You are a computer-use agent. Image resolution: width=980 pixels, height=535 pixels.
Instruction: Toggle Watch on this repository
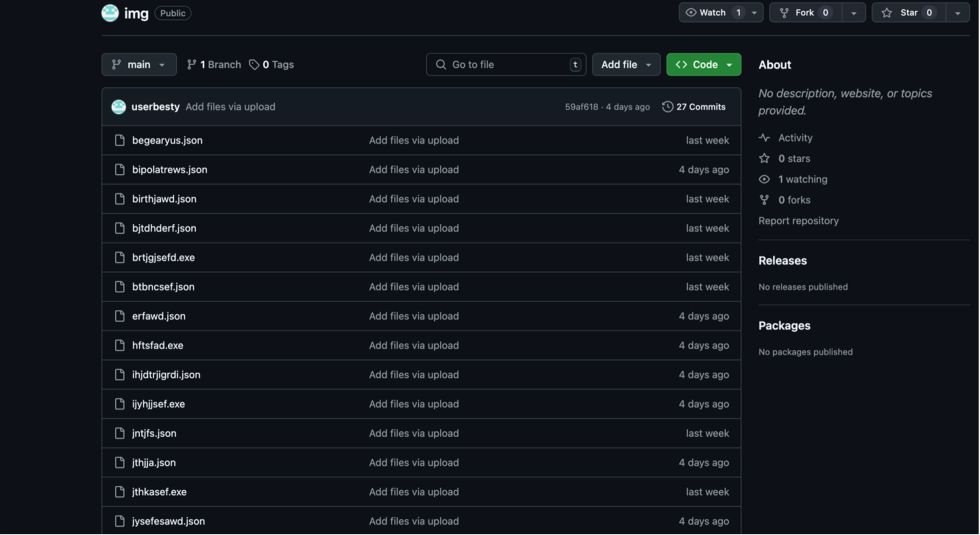711,13
